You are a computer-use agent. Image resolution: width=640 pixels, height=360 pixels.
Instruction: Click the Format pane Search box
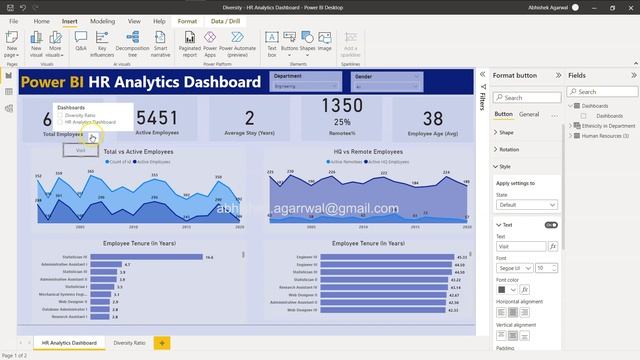[527, 98]
